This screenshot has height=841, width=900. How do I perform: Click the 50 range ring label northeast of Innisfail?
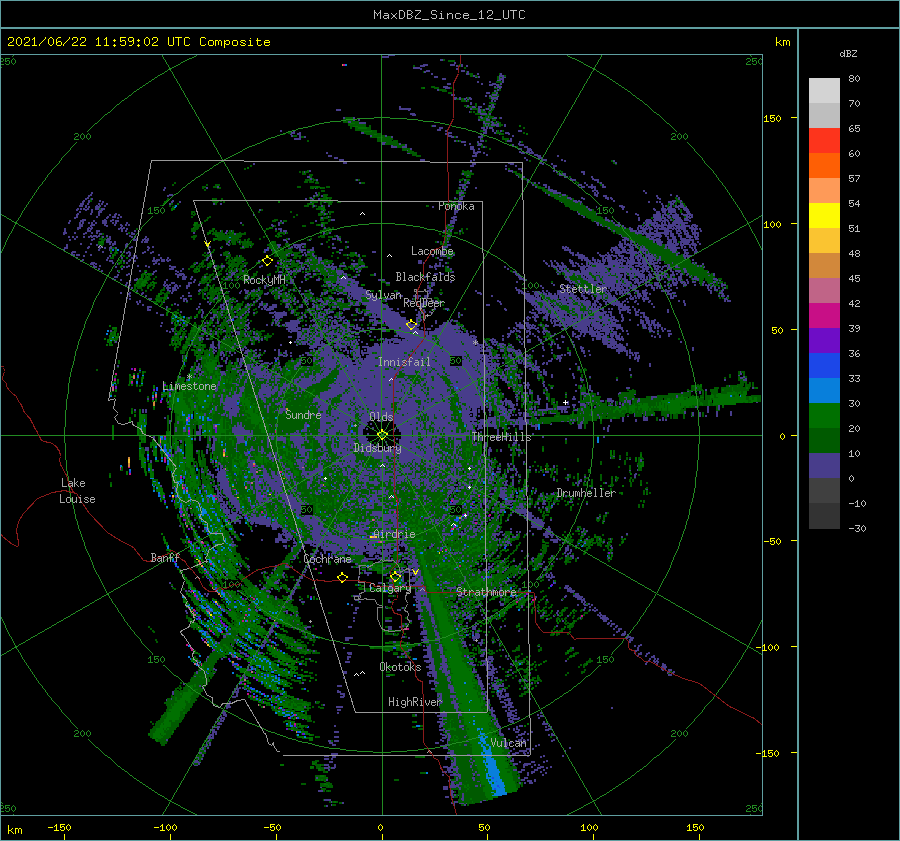pos(455,361)
